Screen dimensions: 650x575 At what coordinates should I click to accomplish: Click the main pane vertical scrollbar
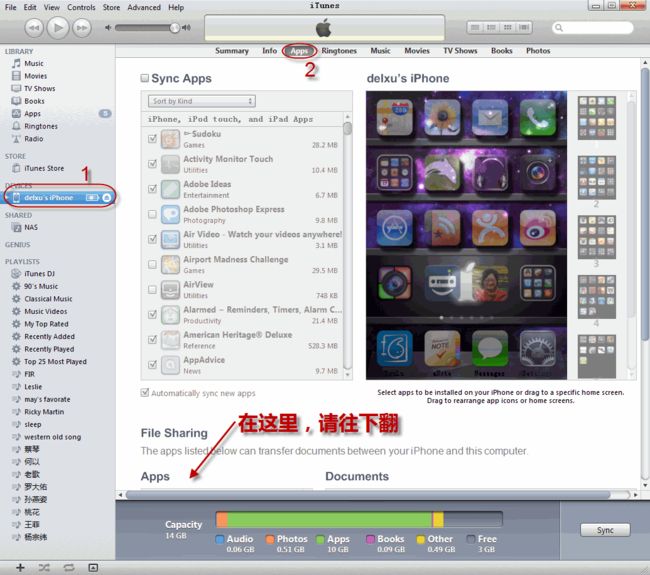pos(645,205)
